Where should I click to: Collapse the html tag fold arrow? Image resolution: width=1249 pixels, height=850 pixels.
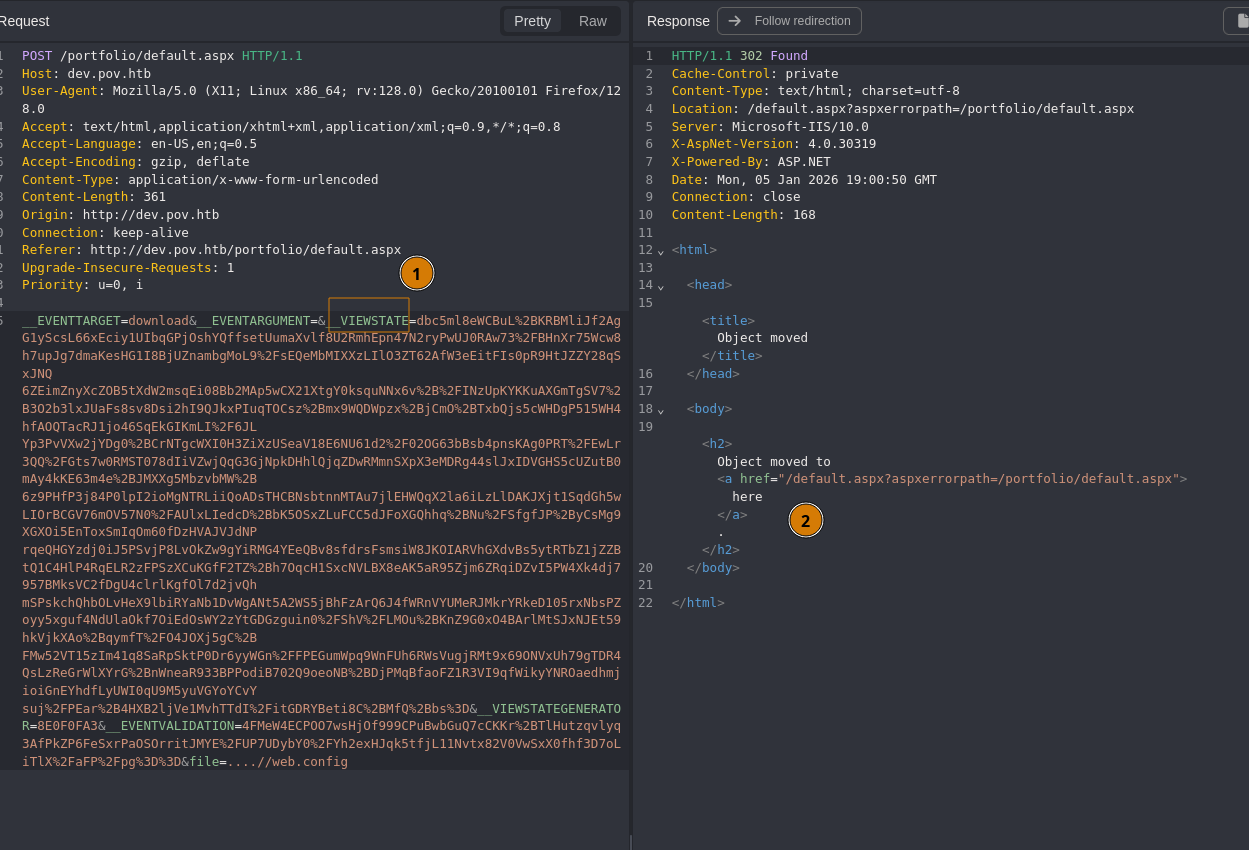click(x=661, y=251)
